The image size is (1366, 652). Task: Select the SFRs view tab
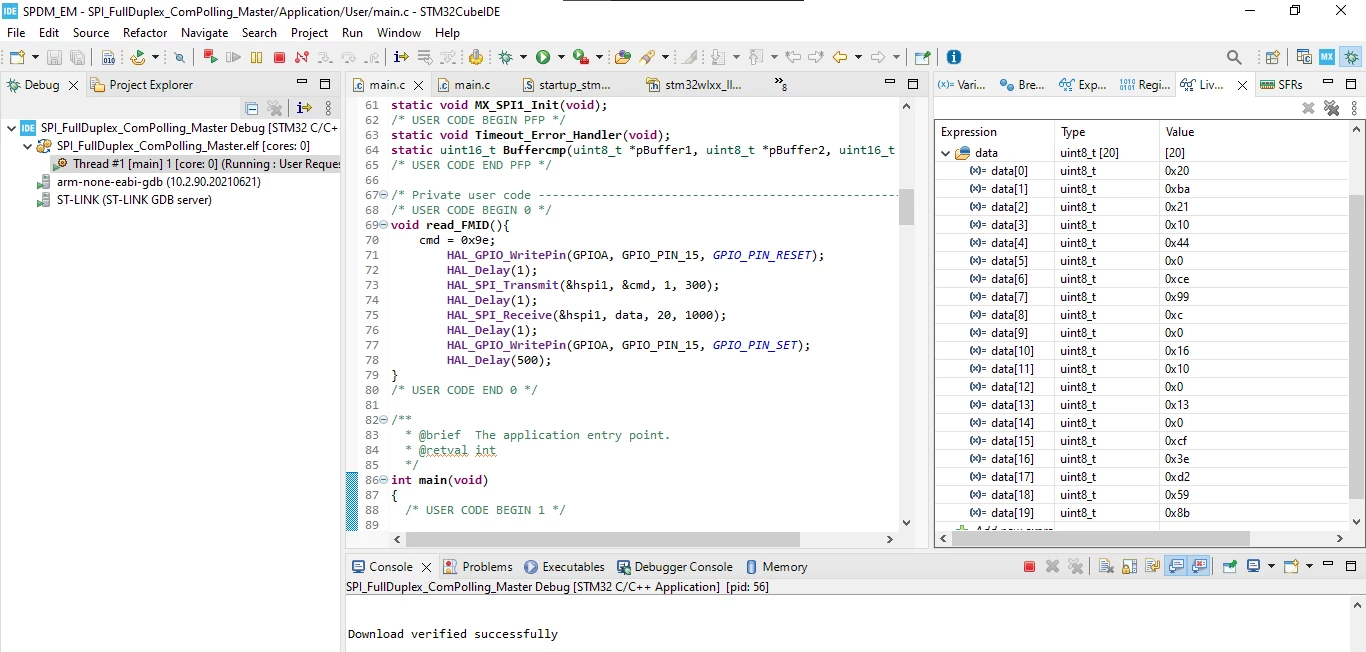coord(1282,85)
